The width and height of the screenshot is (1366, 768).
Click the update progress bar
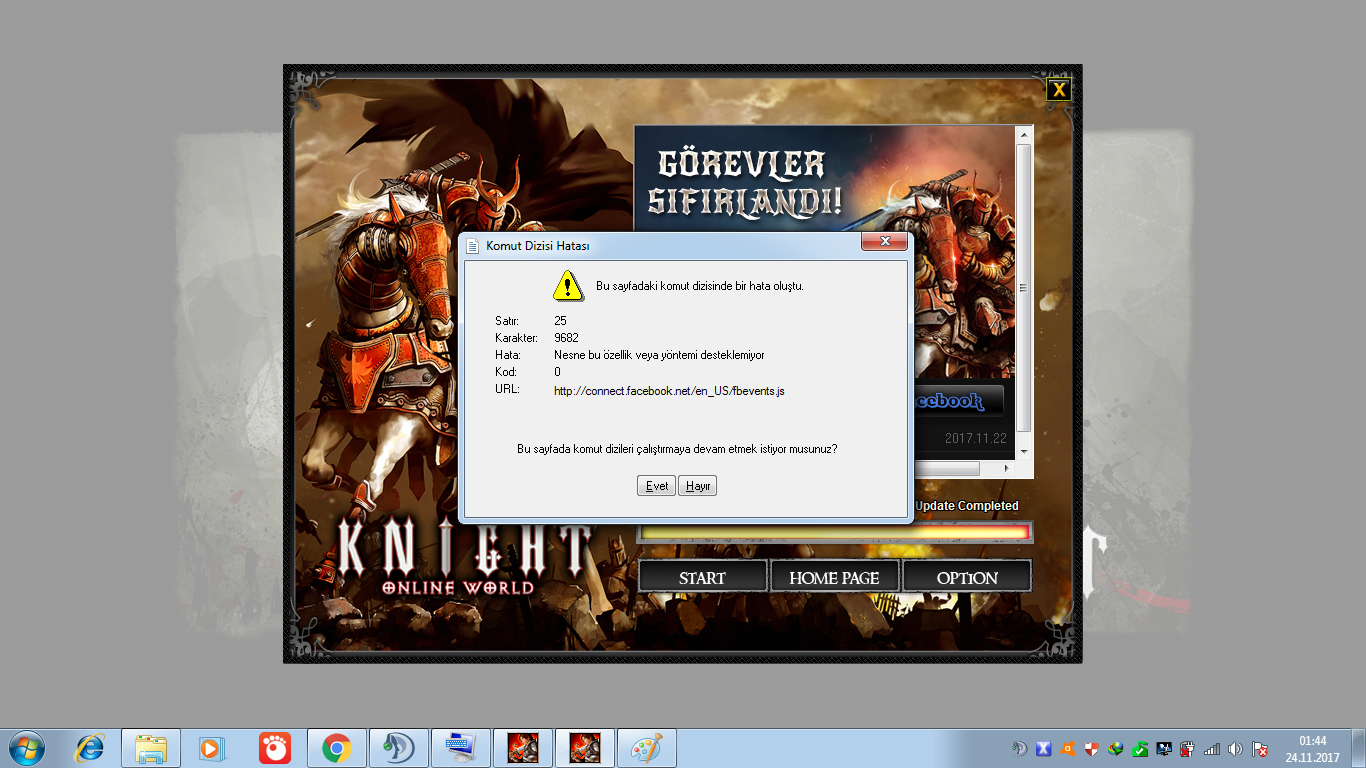835,532
